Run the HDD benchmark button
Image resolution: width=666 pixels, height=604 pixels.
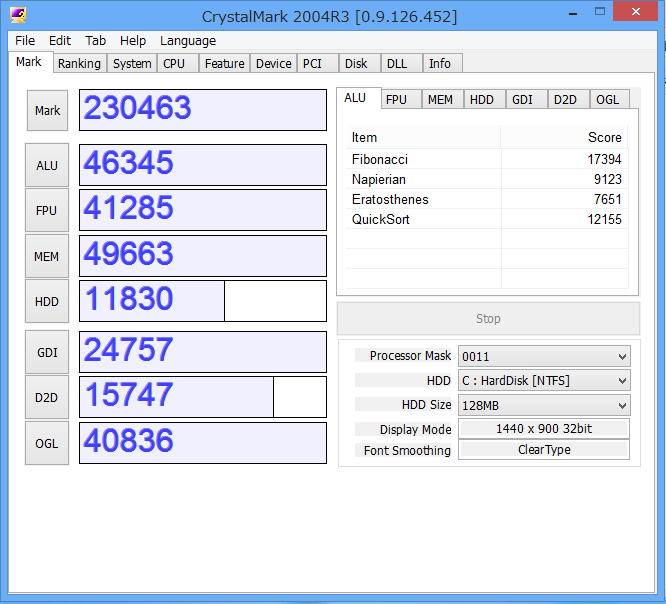click(47, 302)
